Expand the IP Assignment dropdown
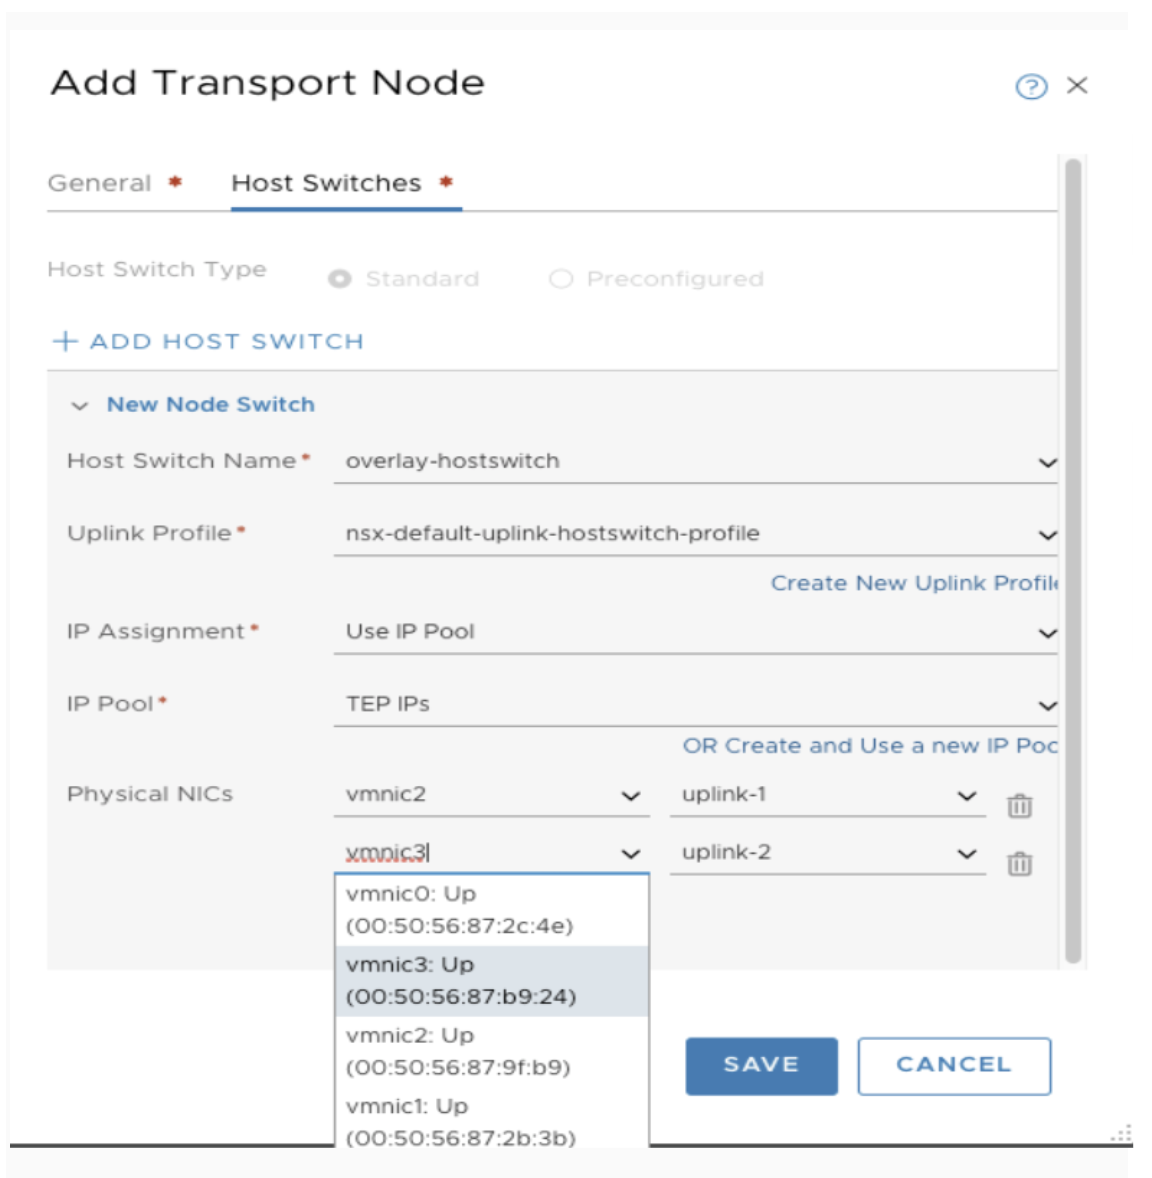Viewport: 1152px width, 1178px height. coord(1046,633)
